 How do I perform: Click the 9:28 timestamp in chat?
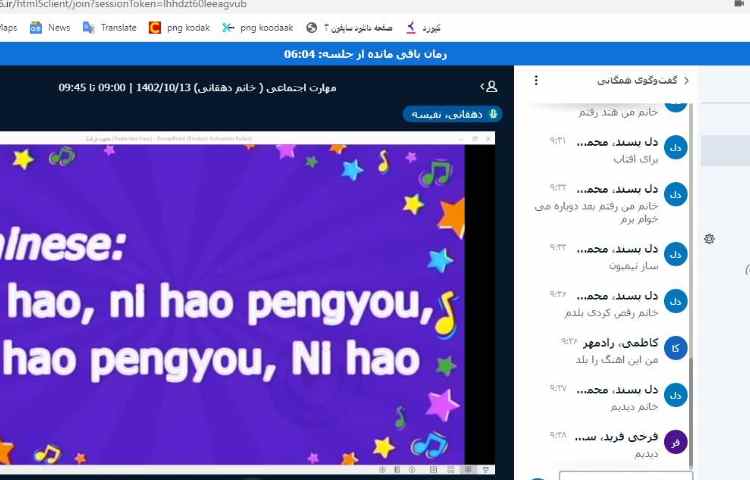(x=558, y=435)
